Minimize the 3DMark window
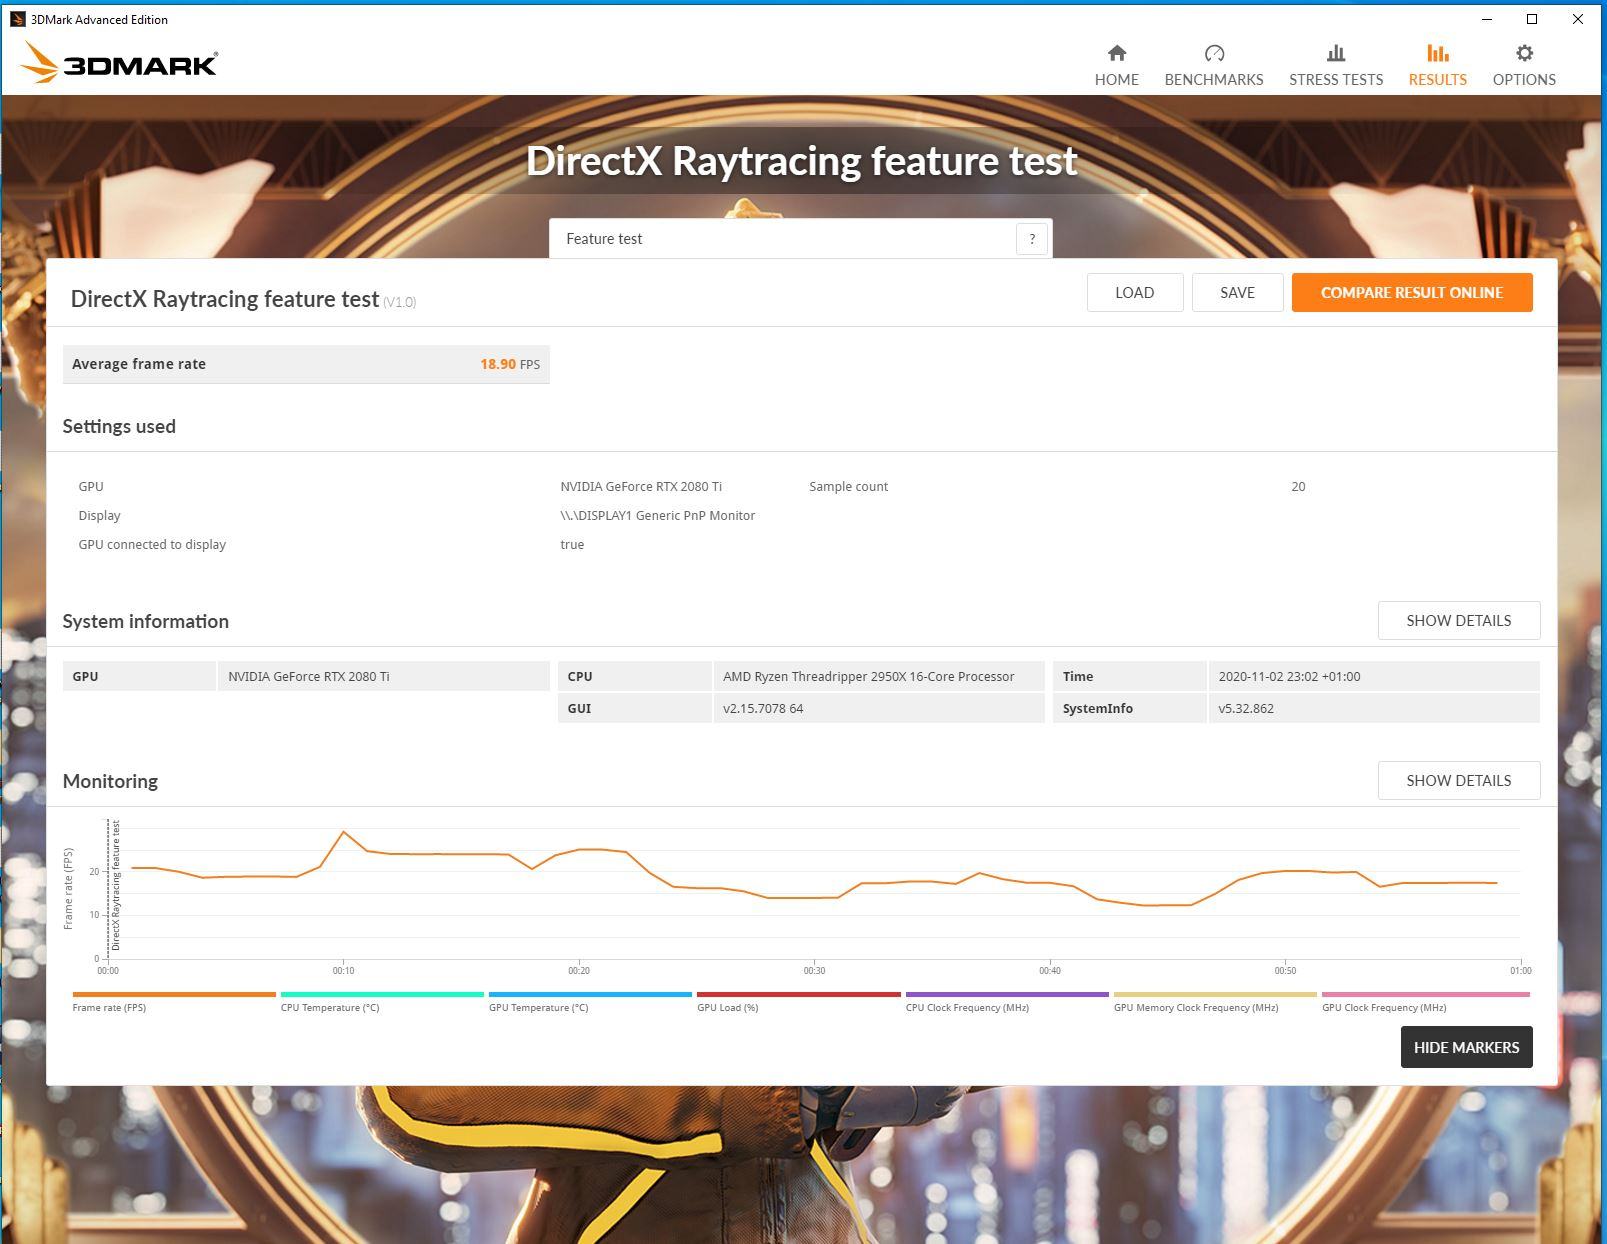The width and height of the screenshot is (1607, 1244). pos(1486,19)
